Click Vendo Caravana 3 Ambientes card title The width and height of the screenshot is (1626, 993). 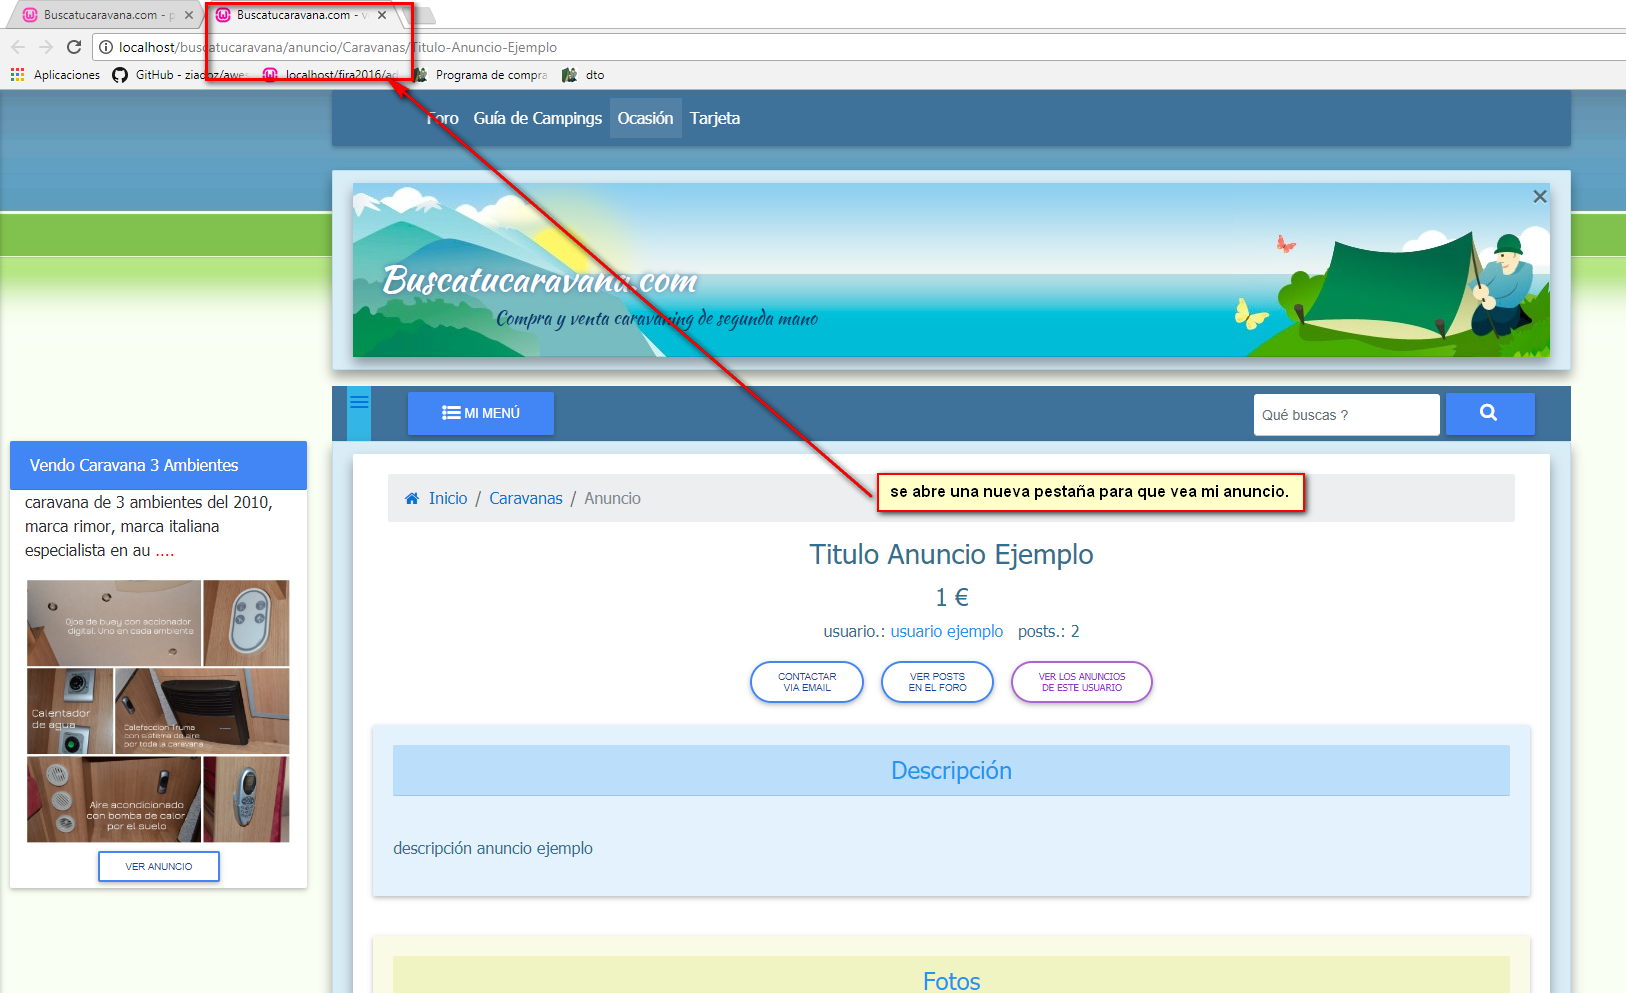[x=134, y=465]
